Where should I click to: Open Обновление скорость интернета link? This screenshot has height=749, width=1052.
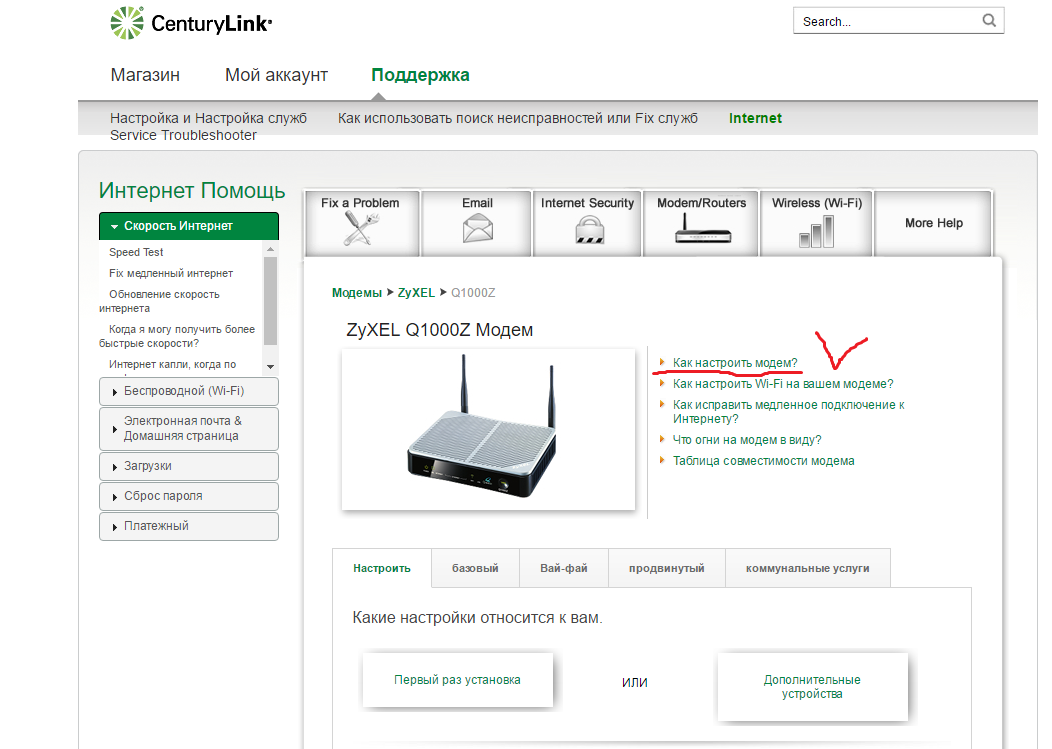coord(160,301)
